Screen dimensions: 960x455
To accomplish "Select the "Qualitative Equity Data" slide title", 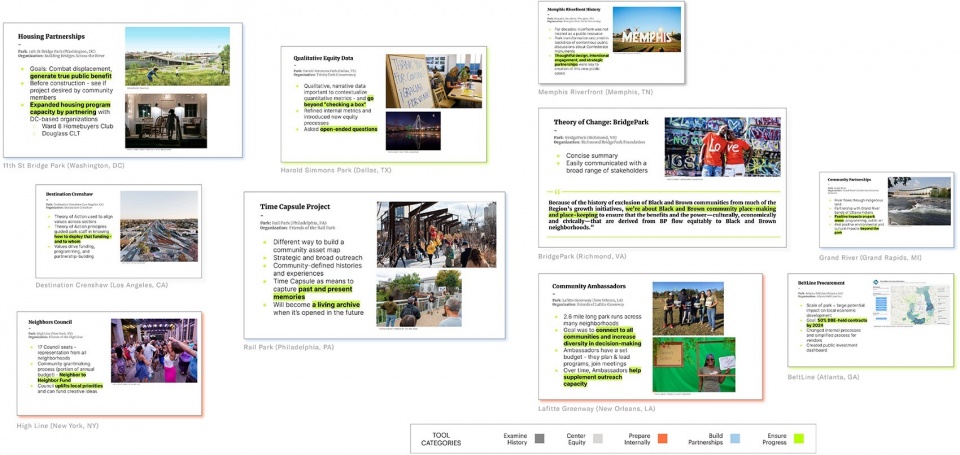I will pos(323,58).
